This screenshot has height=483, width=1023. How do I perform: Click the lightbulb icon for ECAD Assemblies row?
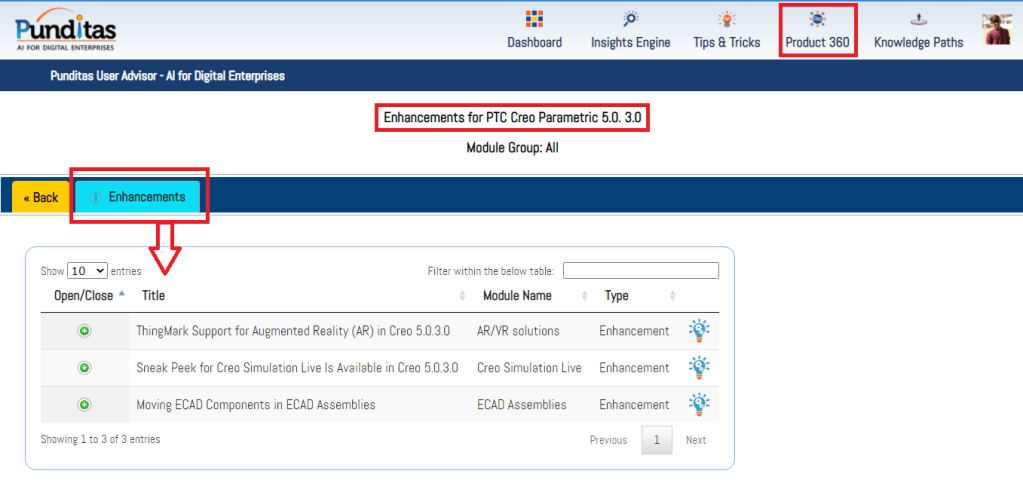point(699,405)
